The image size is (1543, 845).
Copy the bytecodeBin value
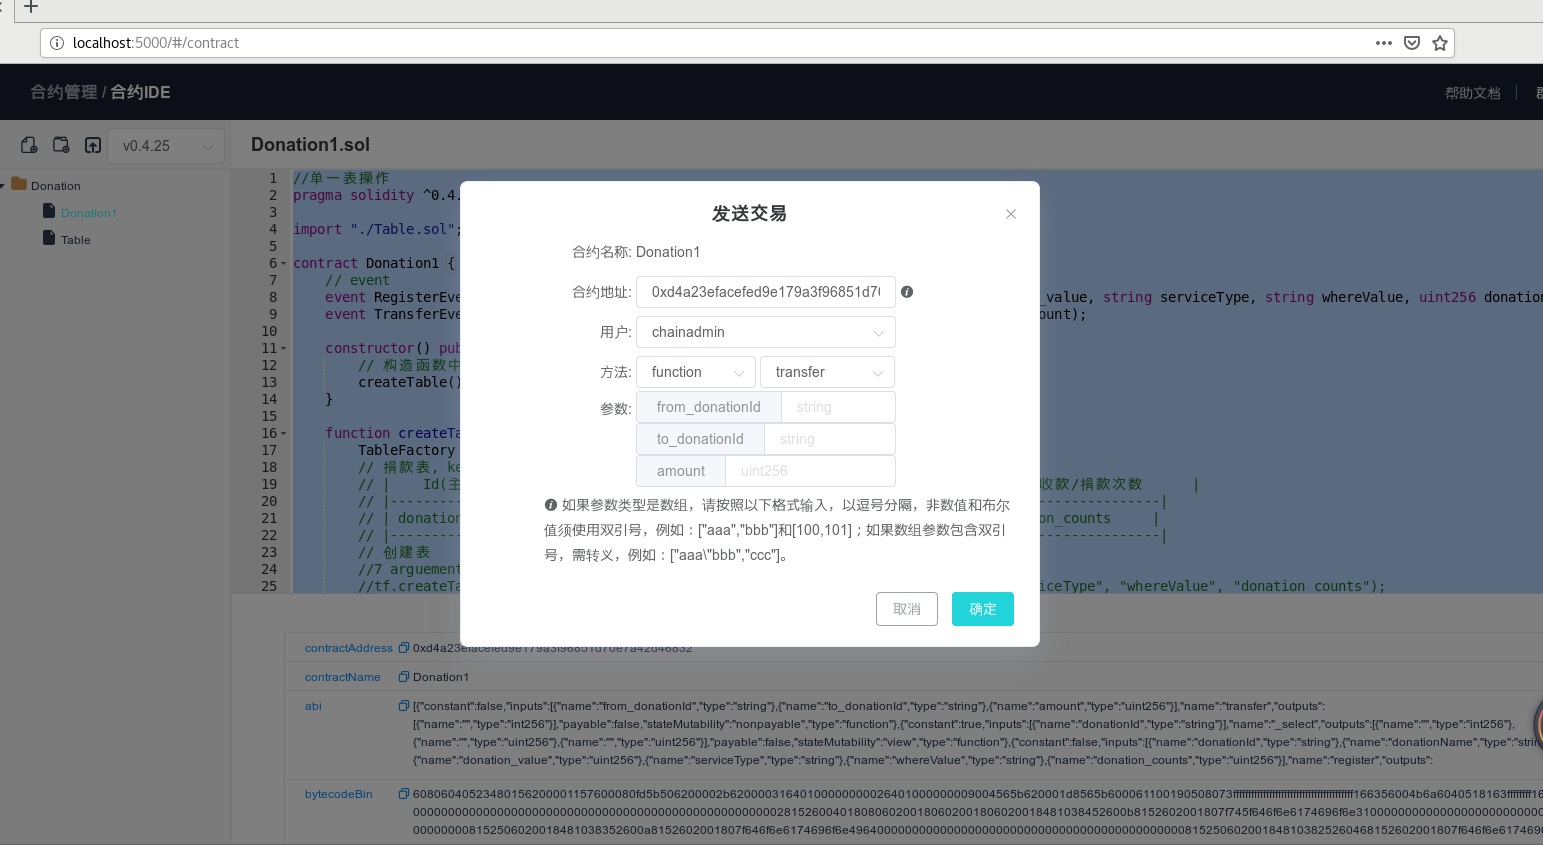(x=403, y=793)
